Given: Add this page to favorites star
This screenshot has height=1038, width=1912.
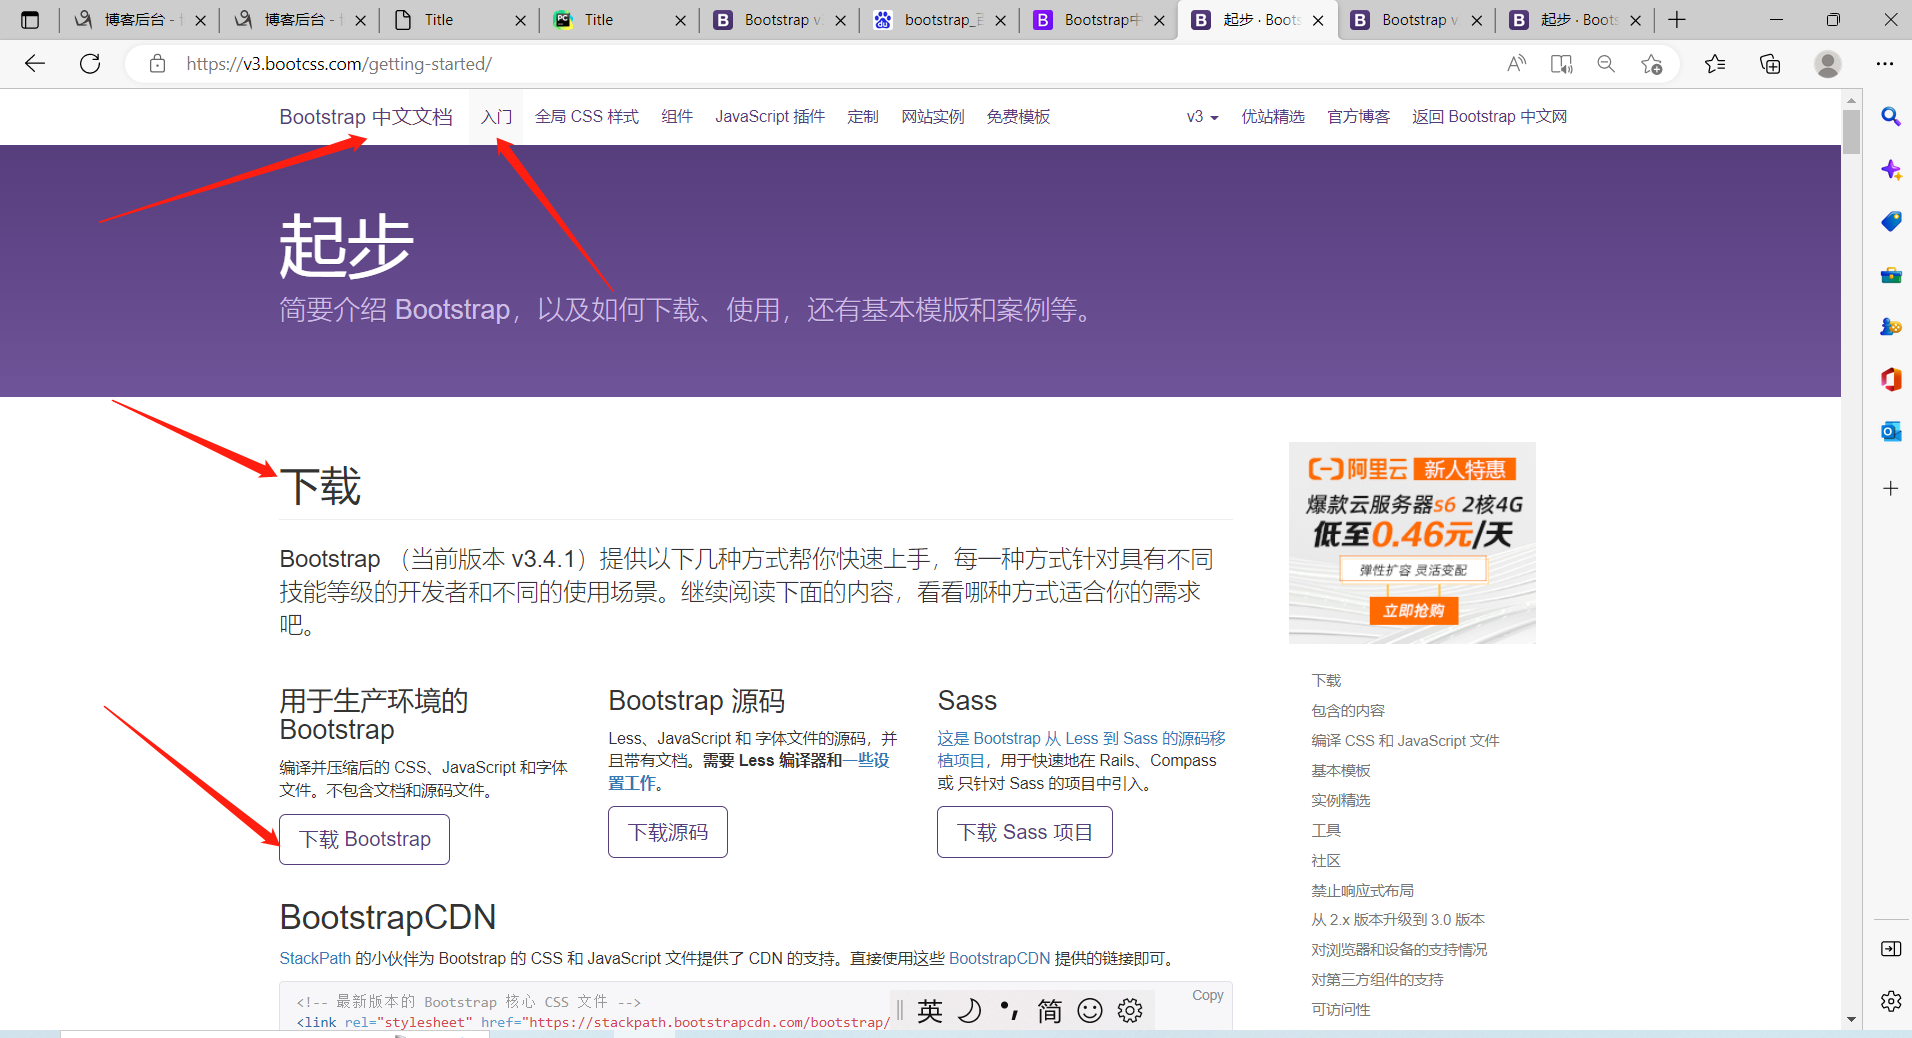Looking at the screenshot, I should (1651, 64).
